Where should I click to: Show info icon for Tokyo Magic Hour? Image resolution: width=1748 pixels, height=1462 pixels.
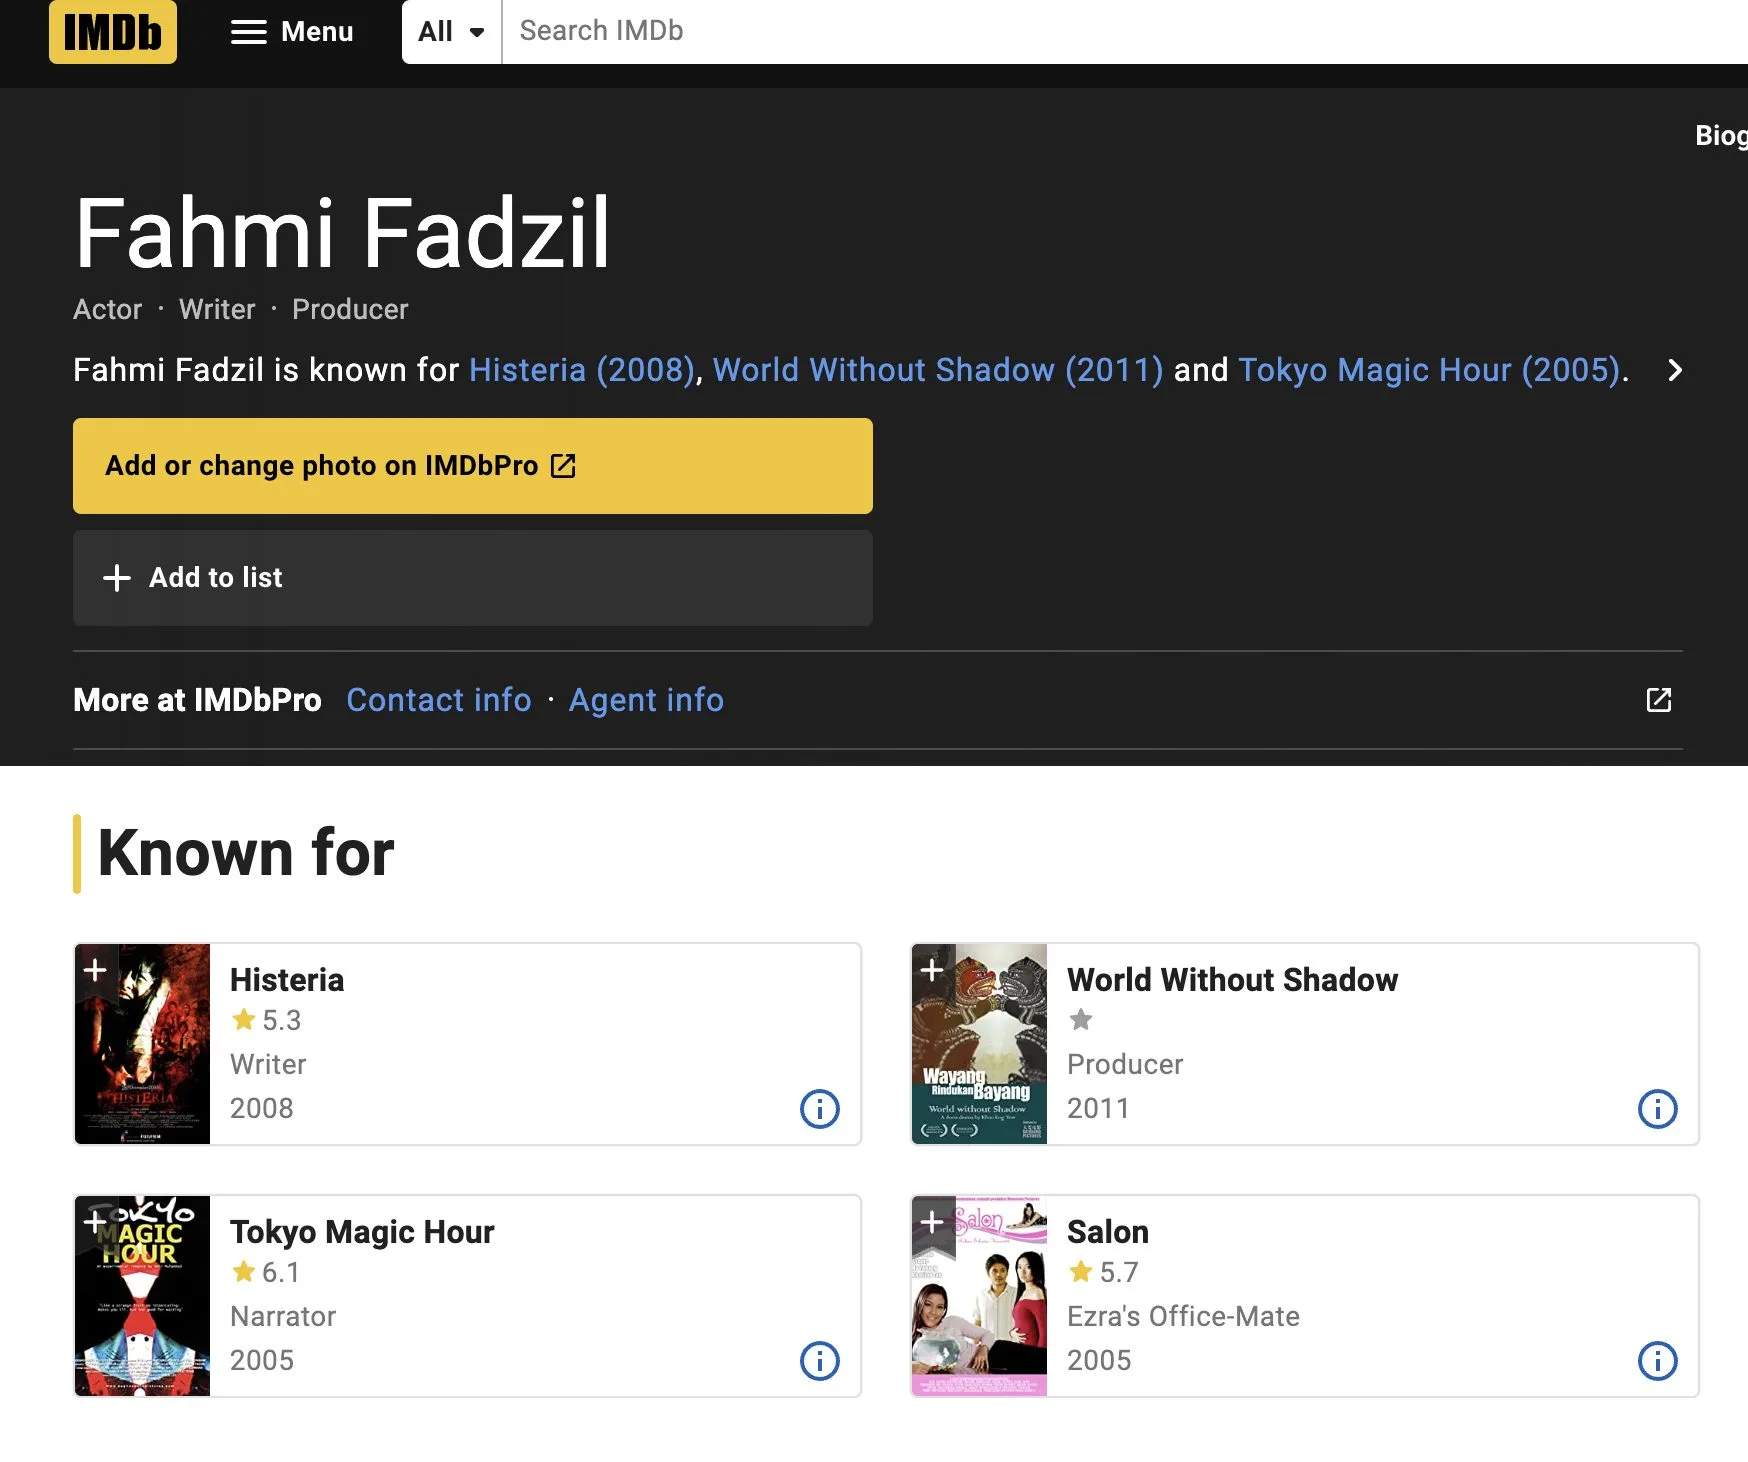820,1361
